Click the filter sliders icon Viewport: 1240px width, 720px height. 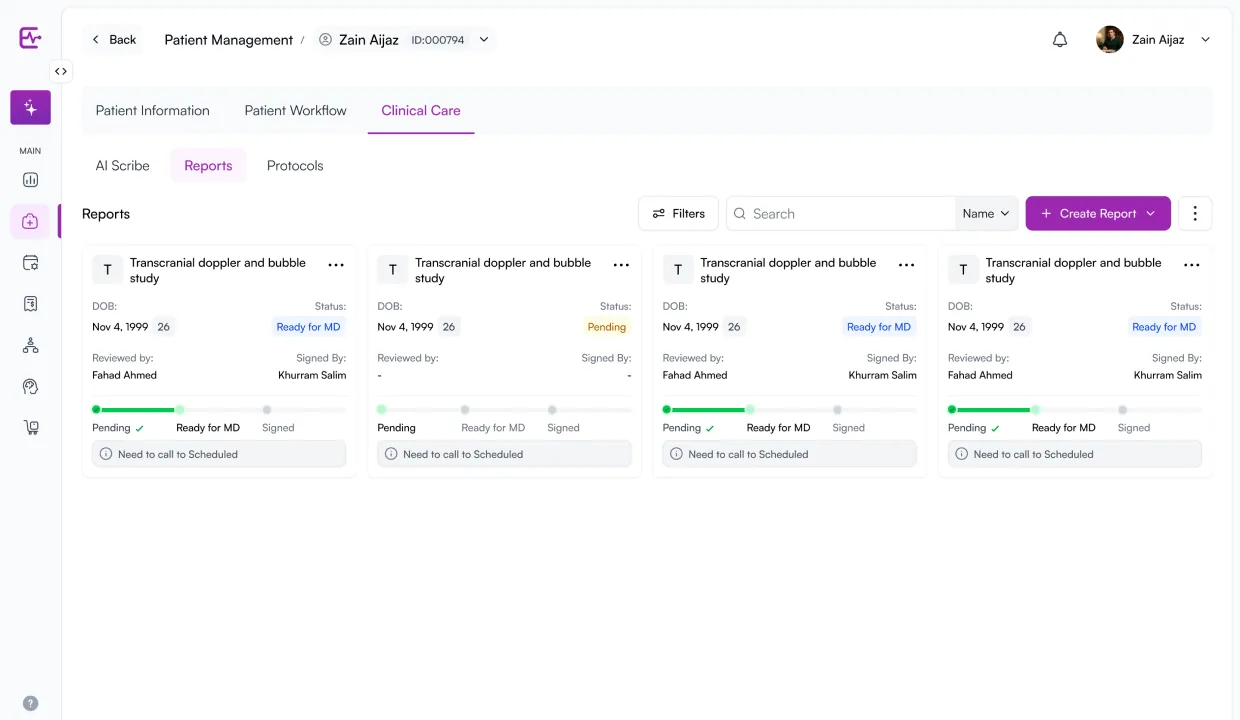pyautogui.click(x=659, y=213)
